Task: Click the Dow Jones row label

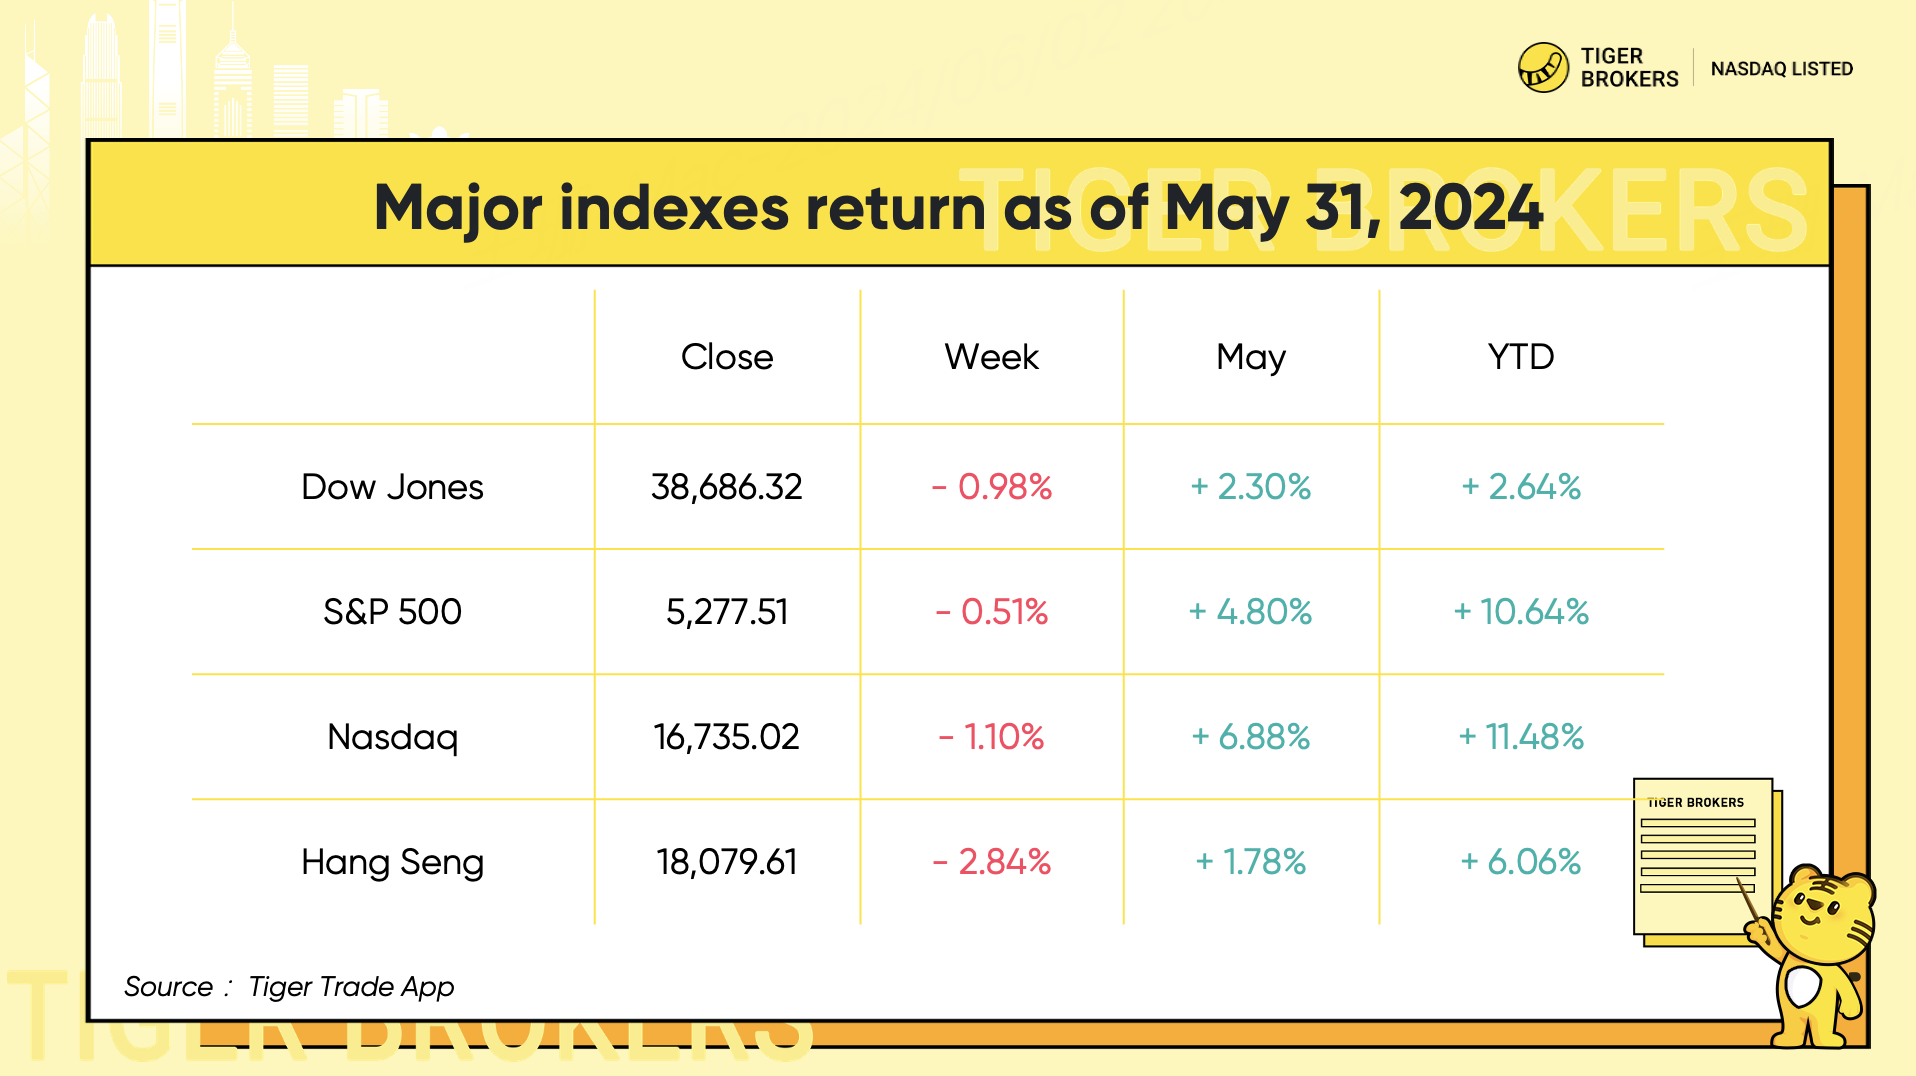Action: tap(392, 487)
